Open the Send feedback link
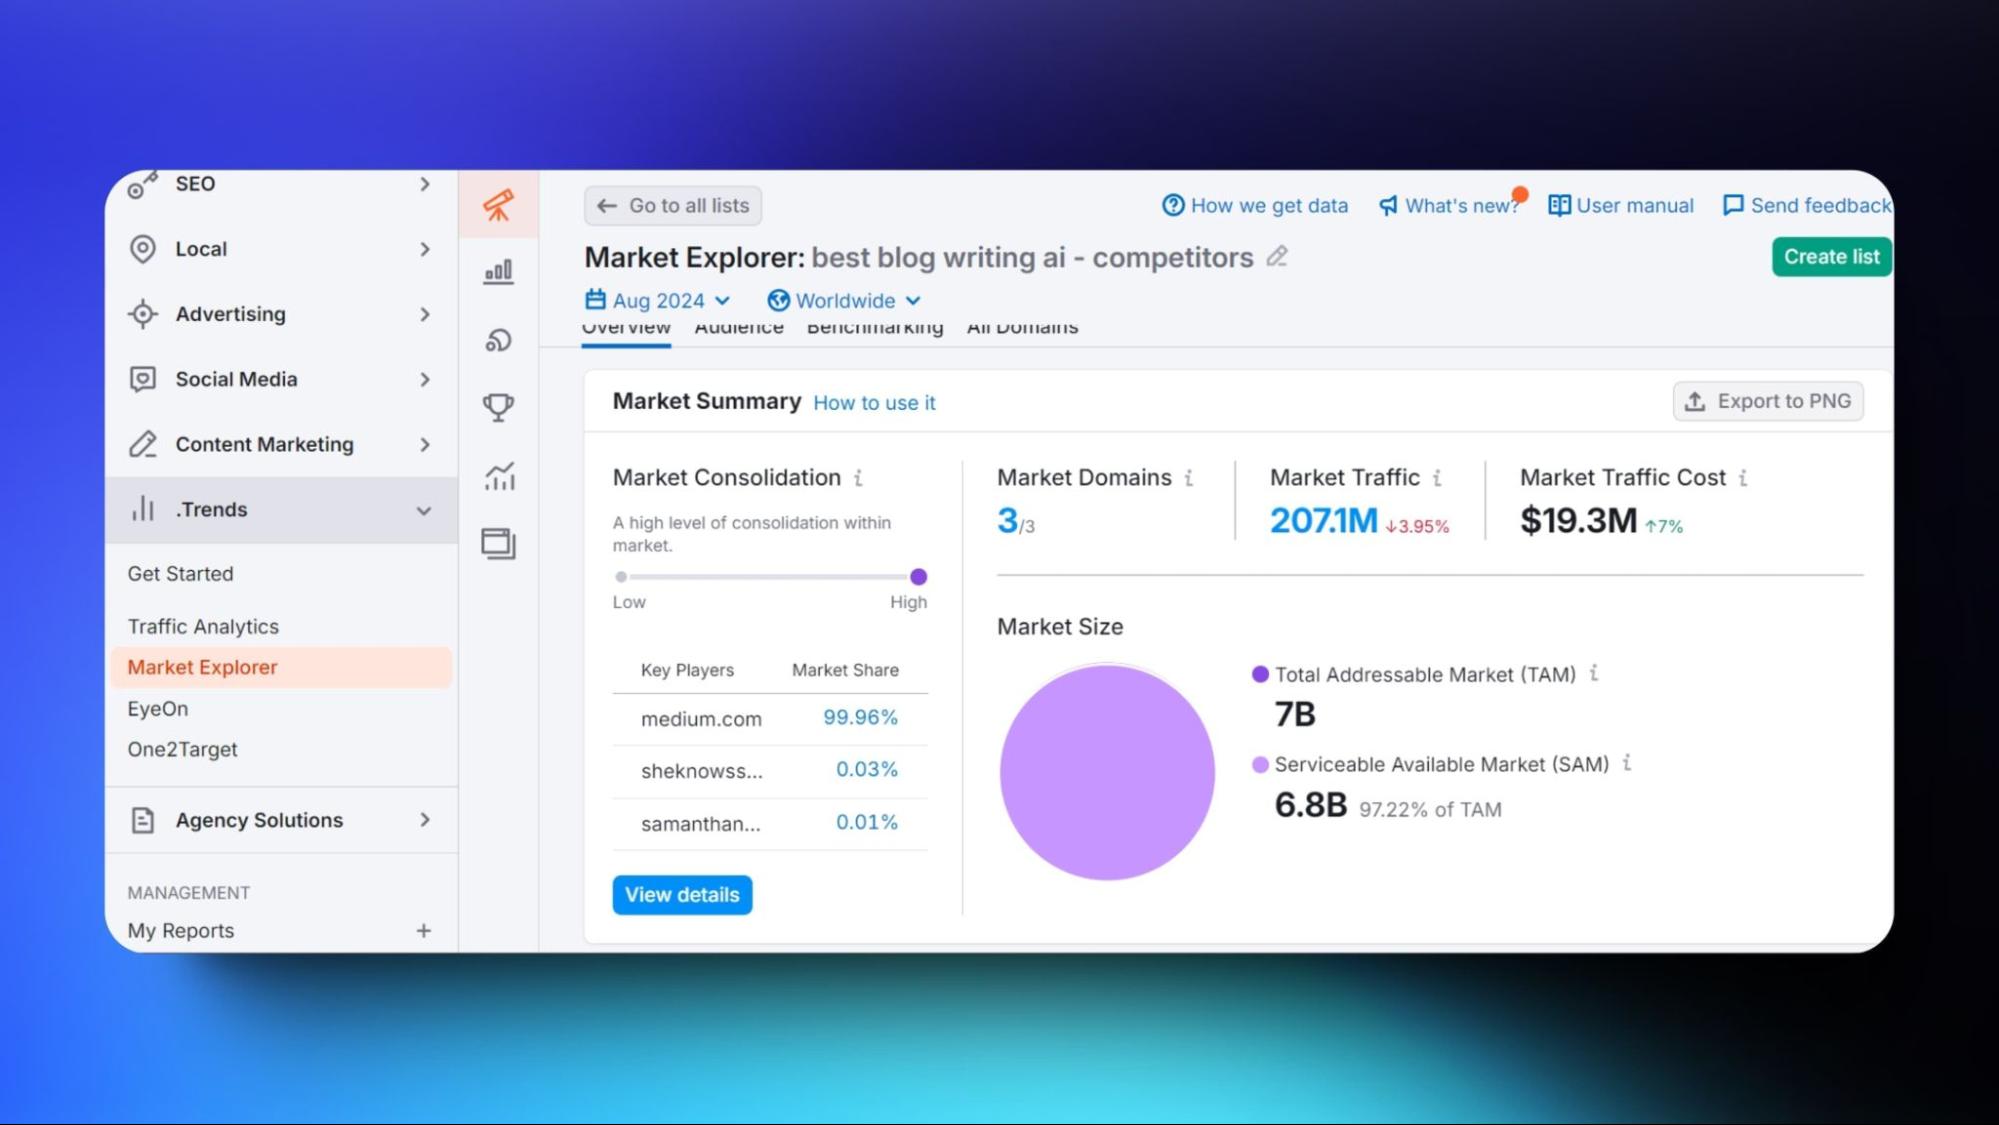Image resolution: width=1999 pixels, height=1125 pixels. 1807,205
